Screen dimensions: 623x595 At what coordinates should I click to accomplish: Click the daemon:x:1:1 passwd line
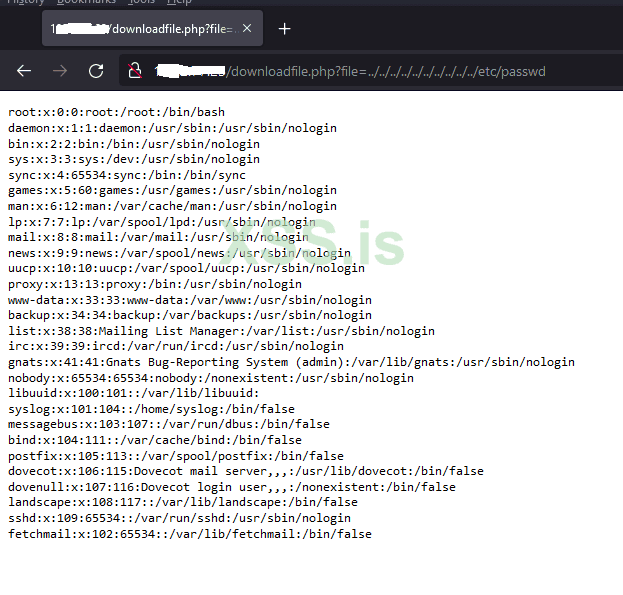pos(172,128)
